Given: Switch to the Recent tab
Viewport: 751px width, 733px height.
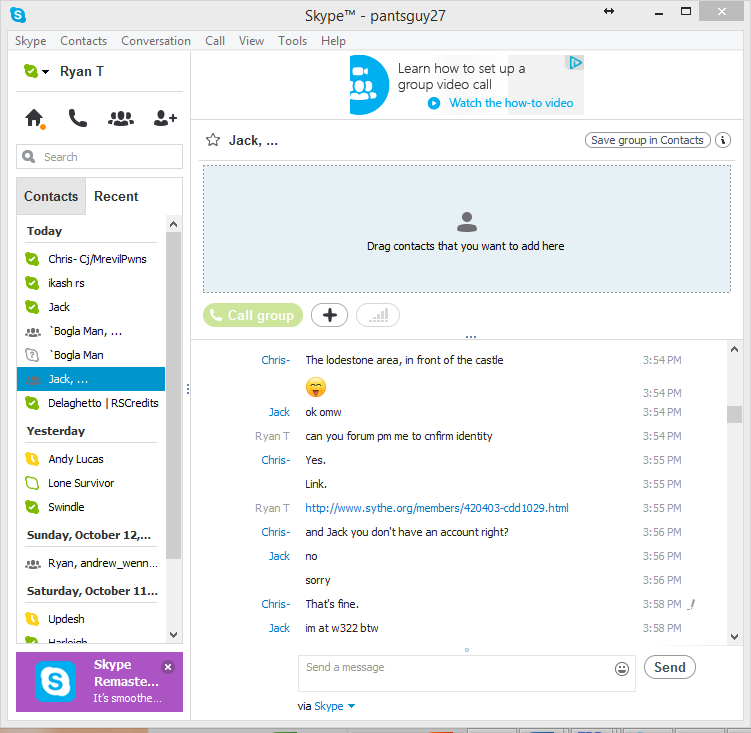Looking at the screenshot, I should pos(116,196).
